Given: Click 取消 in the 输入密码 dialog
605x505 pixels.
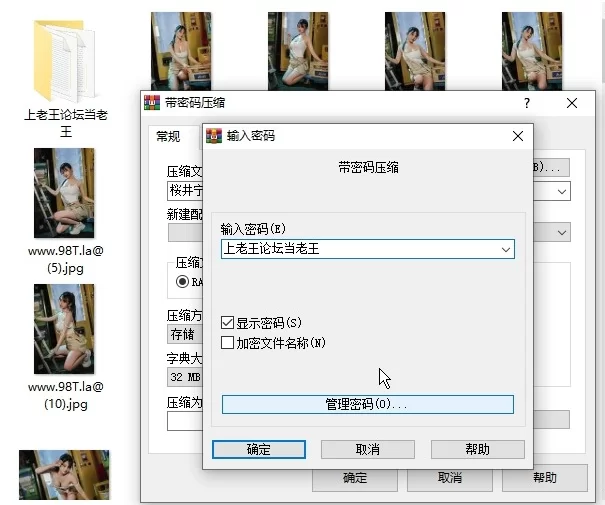Looking at the screenshot, I should pyautogui.click(x=368, y=449).
